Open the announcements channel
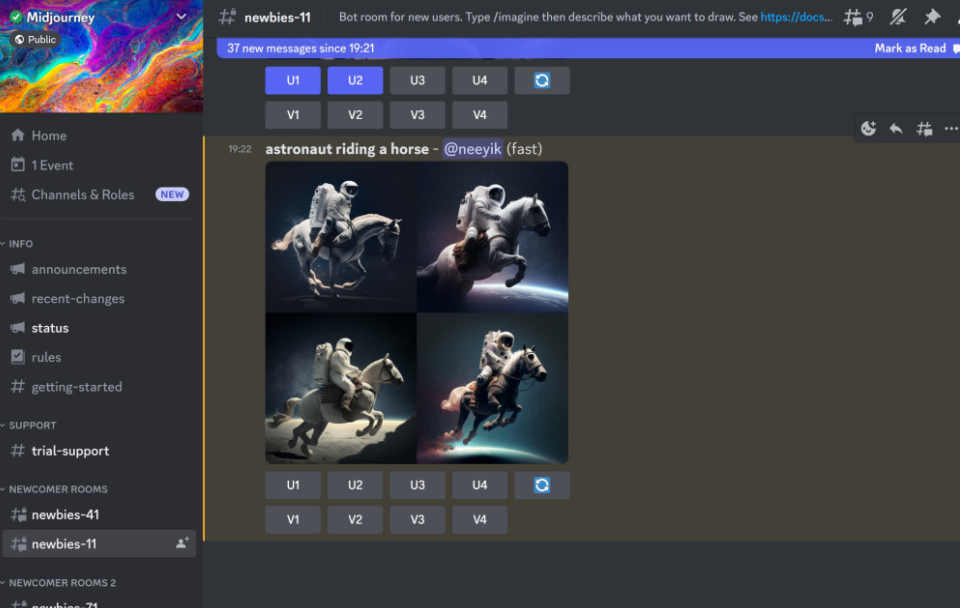 [79, 269]
